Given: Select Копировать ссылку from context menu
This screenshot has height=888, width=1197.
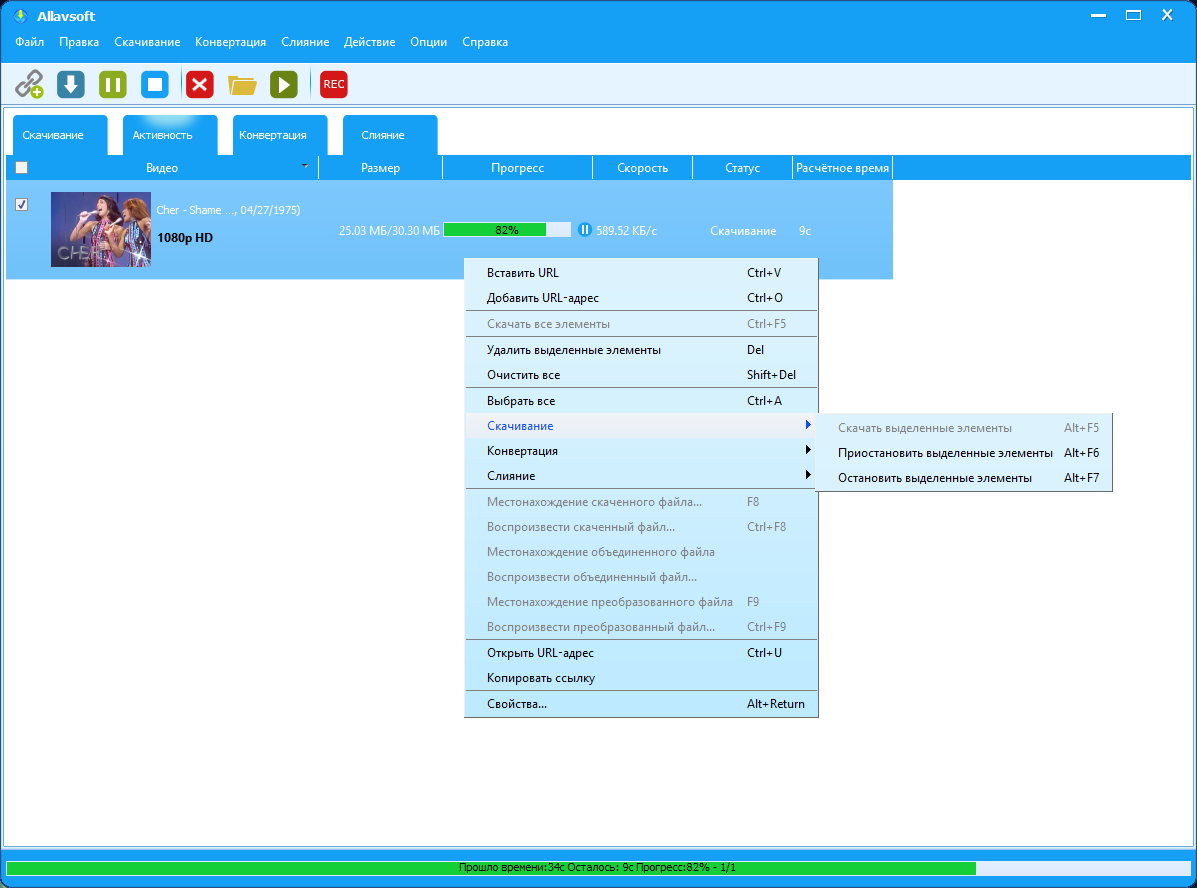Looking at the screenshot, I should (540, 678).
